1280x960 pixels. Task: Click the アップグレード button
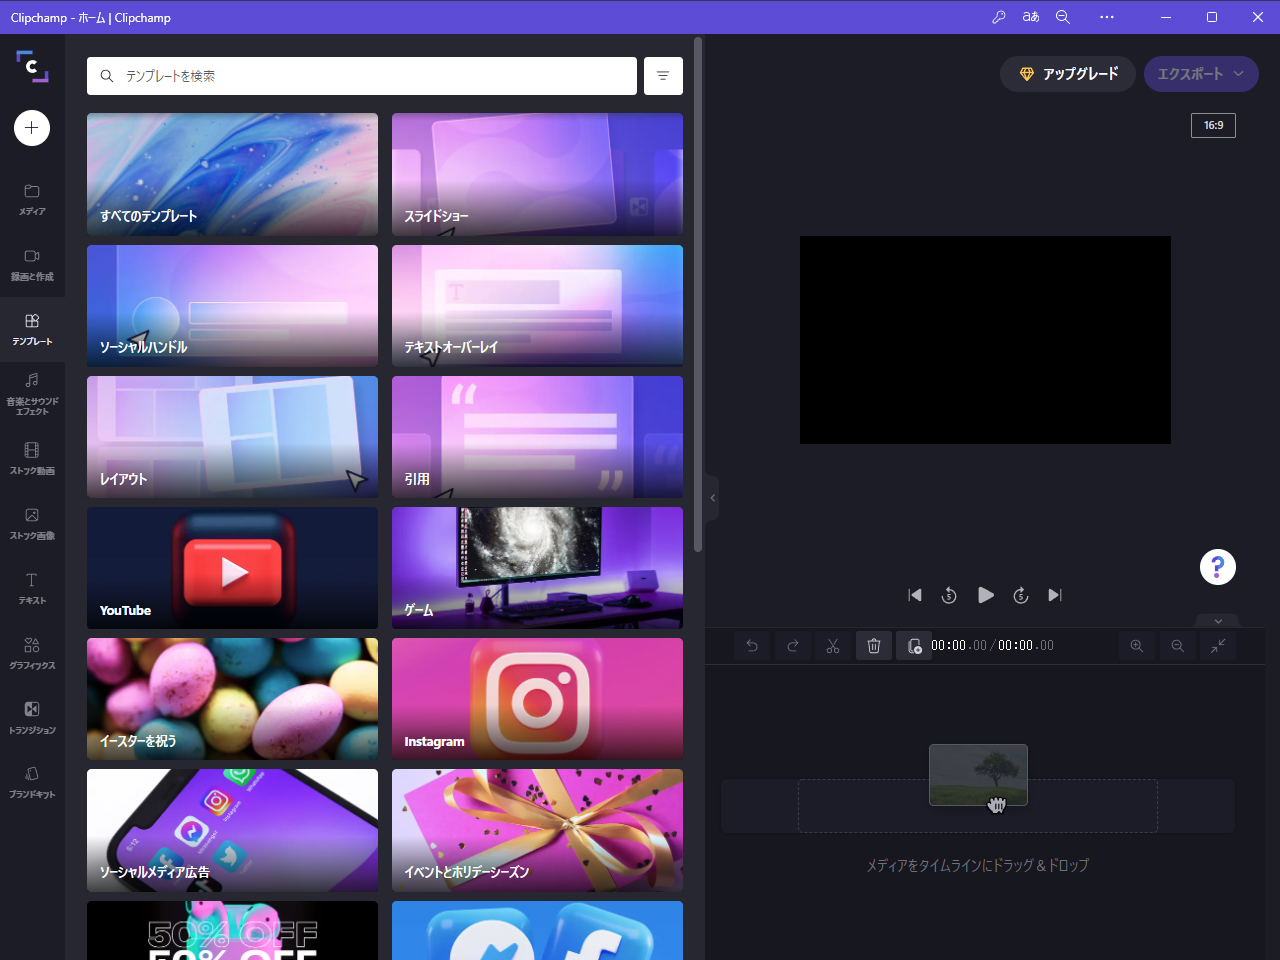click(x=1068, y=74)
